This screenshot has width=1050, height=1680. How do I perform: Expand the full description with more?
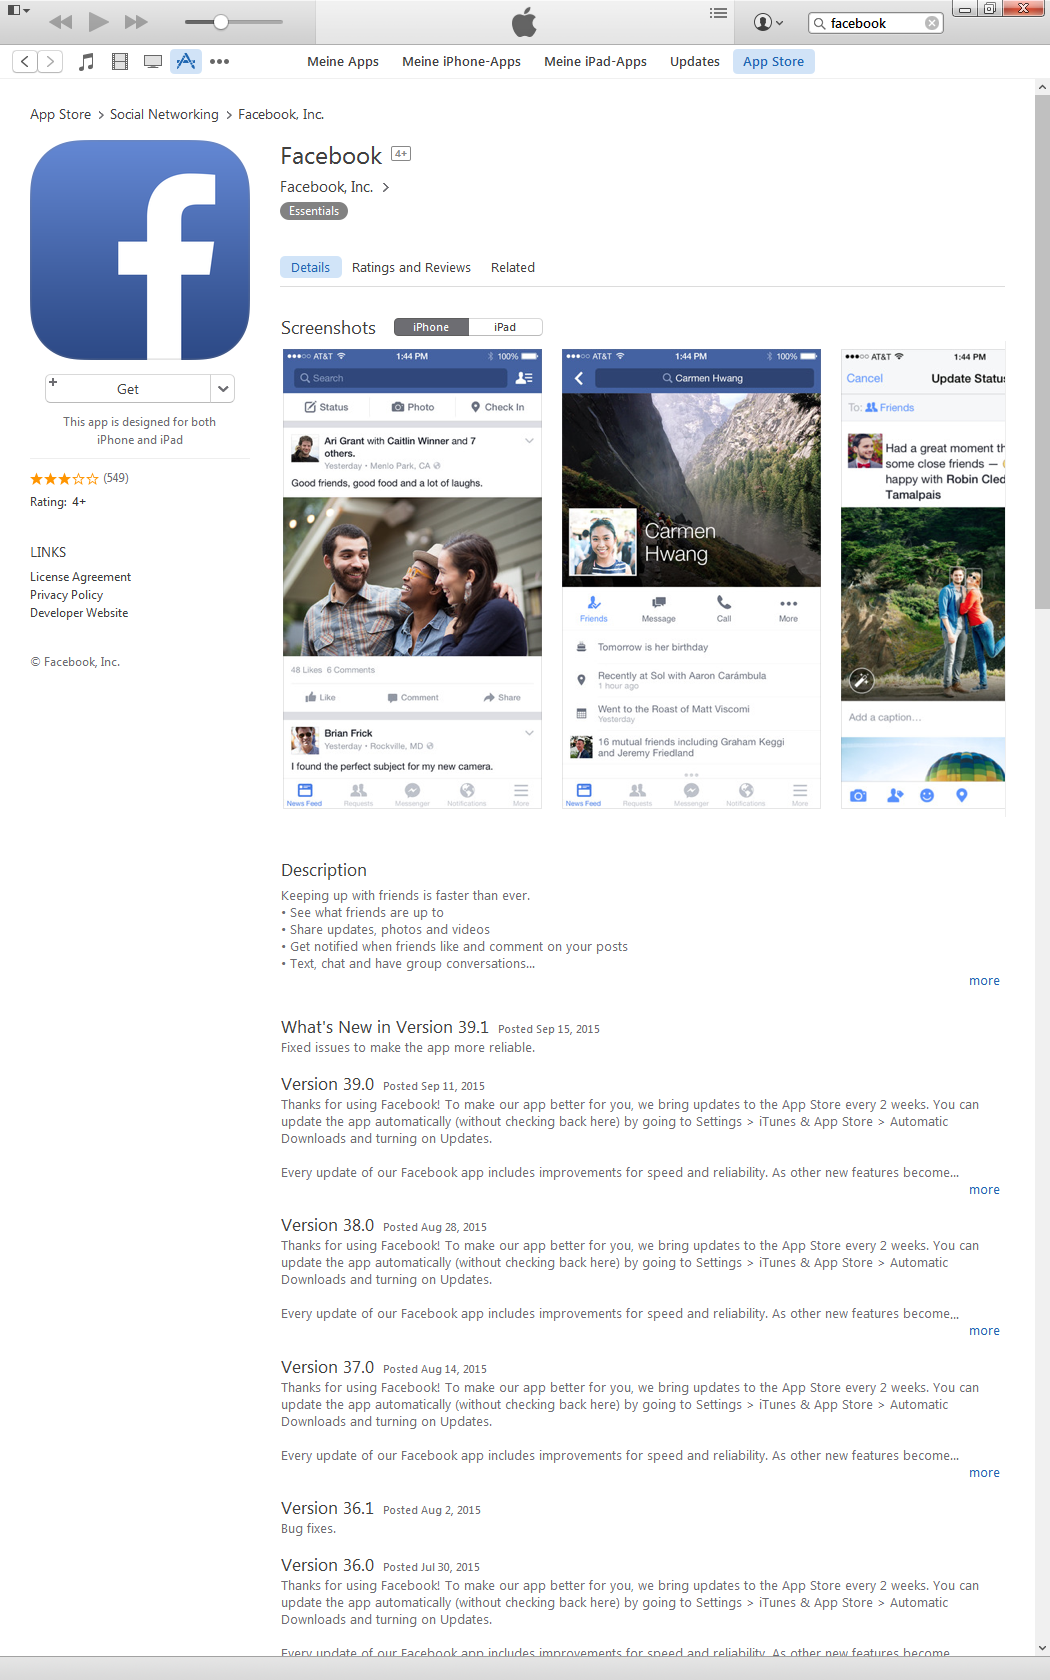984,981
